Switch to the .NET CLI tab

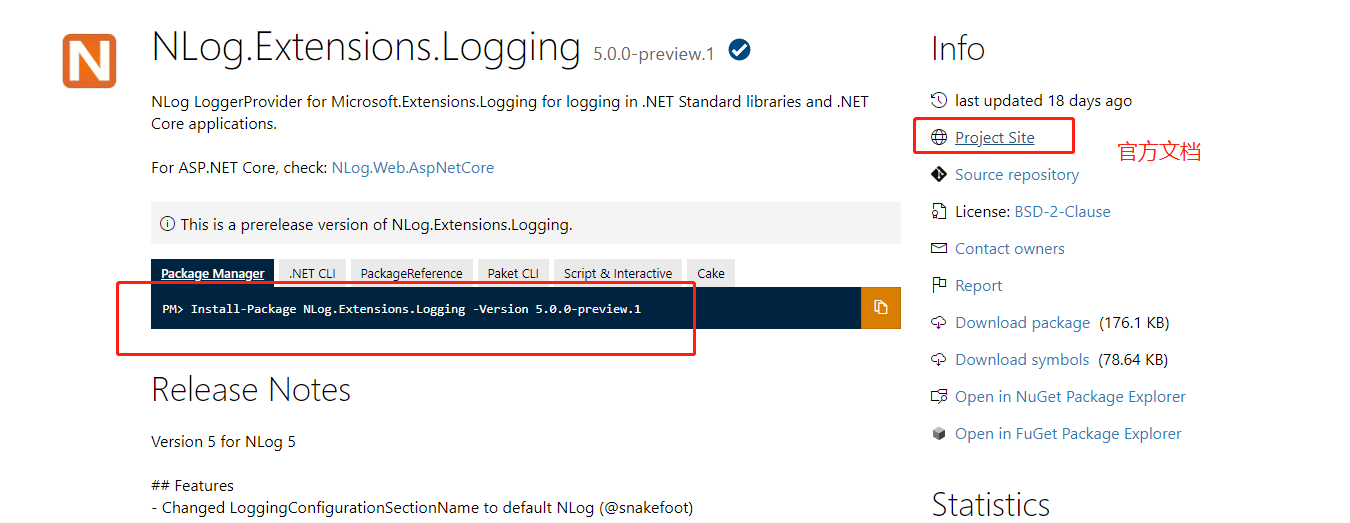coord(312,274)
